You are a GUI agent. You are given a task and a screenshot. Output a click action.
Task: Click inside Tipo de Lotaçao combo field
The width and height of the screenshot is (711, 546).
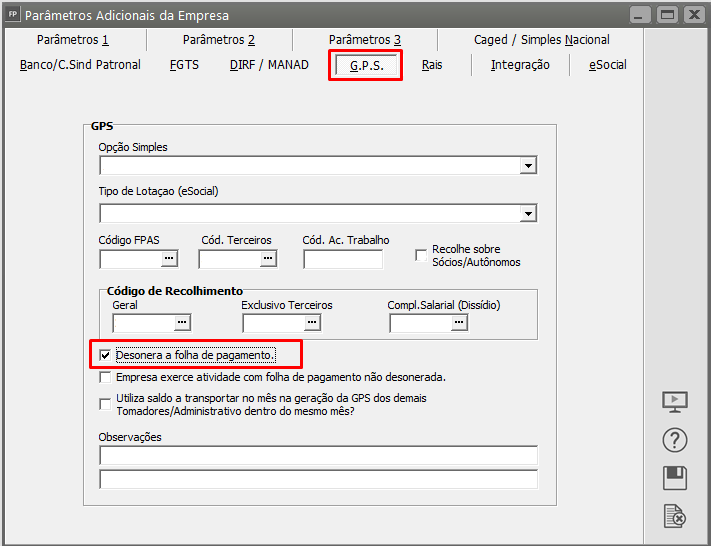pyautogui.click(x=310, y=213)
